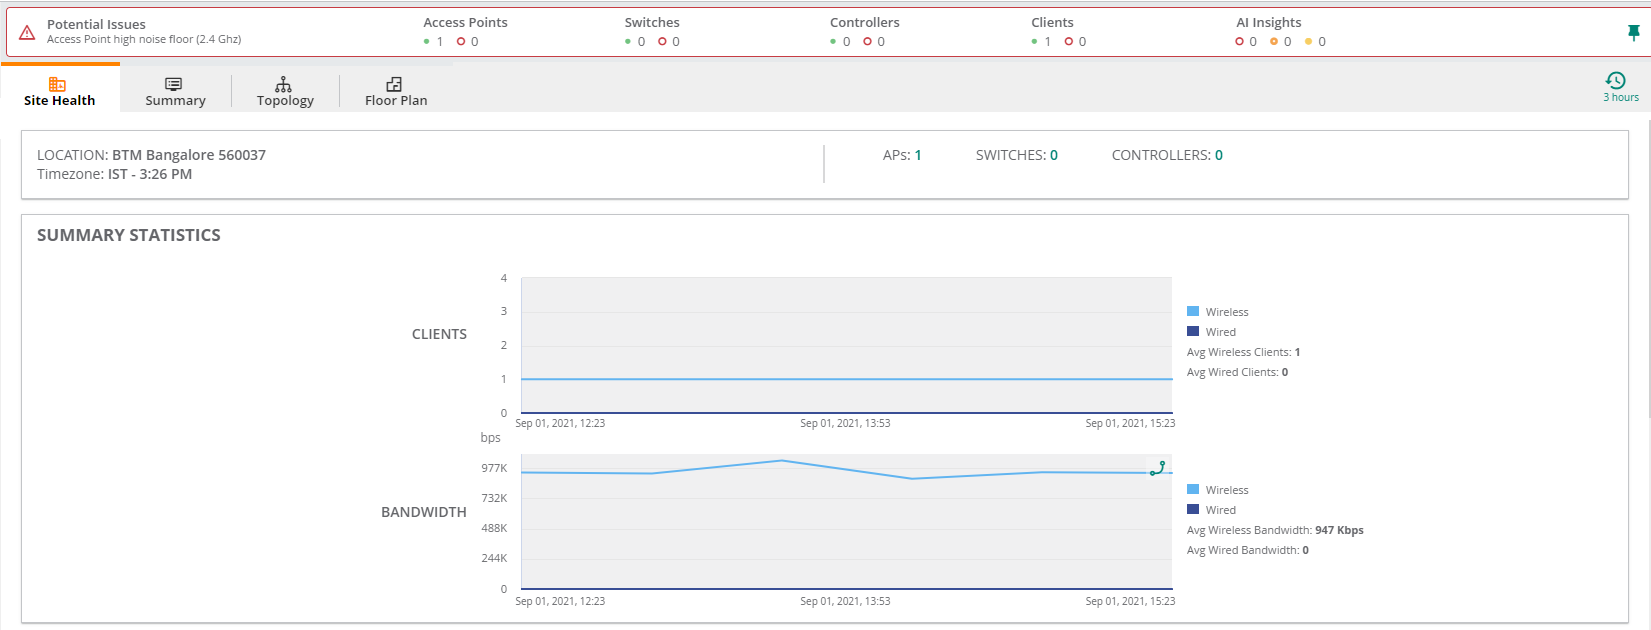Screen dimensions: 1651x630
Task: Click the green pin icon in the health bar
Action: click(1633, 33)
